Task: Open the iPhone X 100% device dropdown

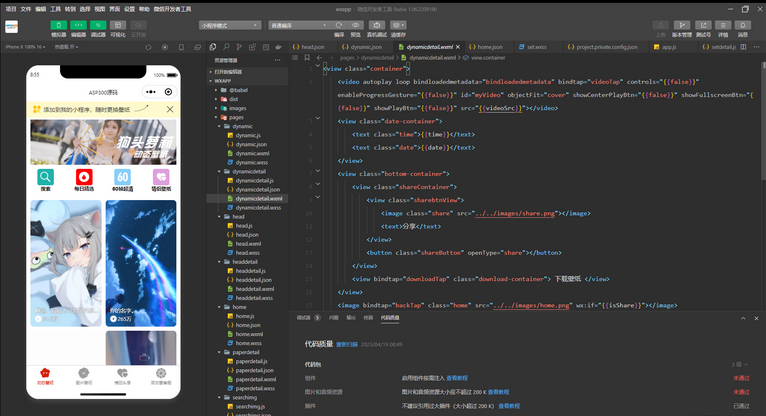Action: [x=25, y=47]
